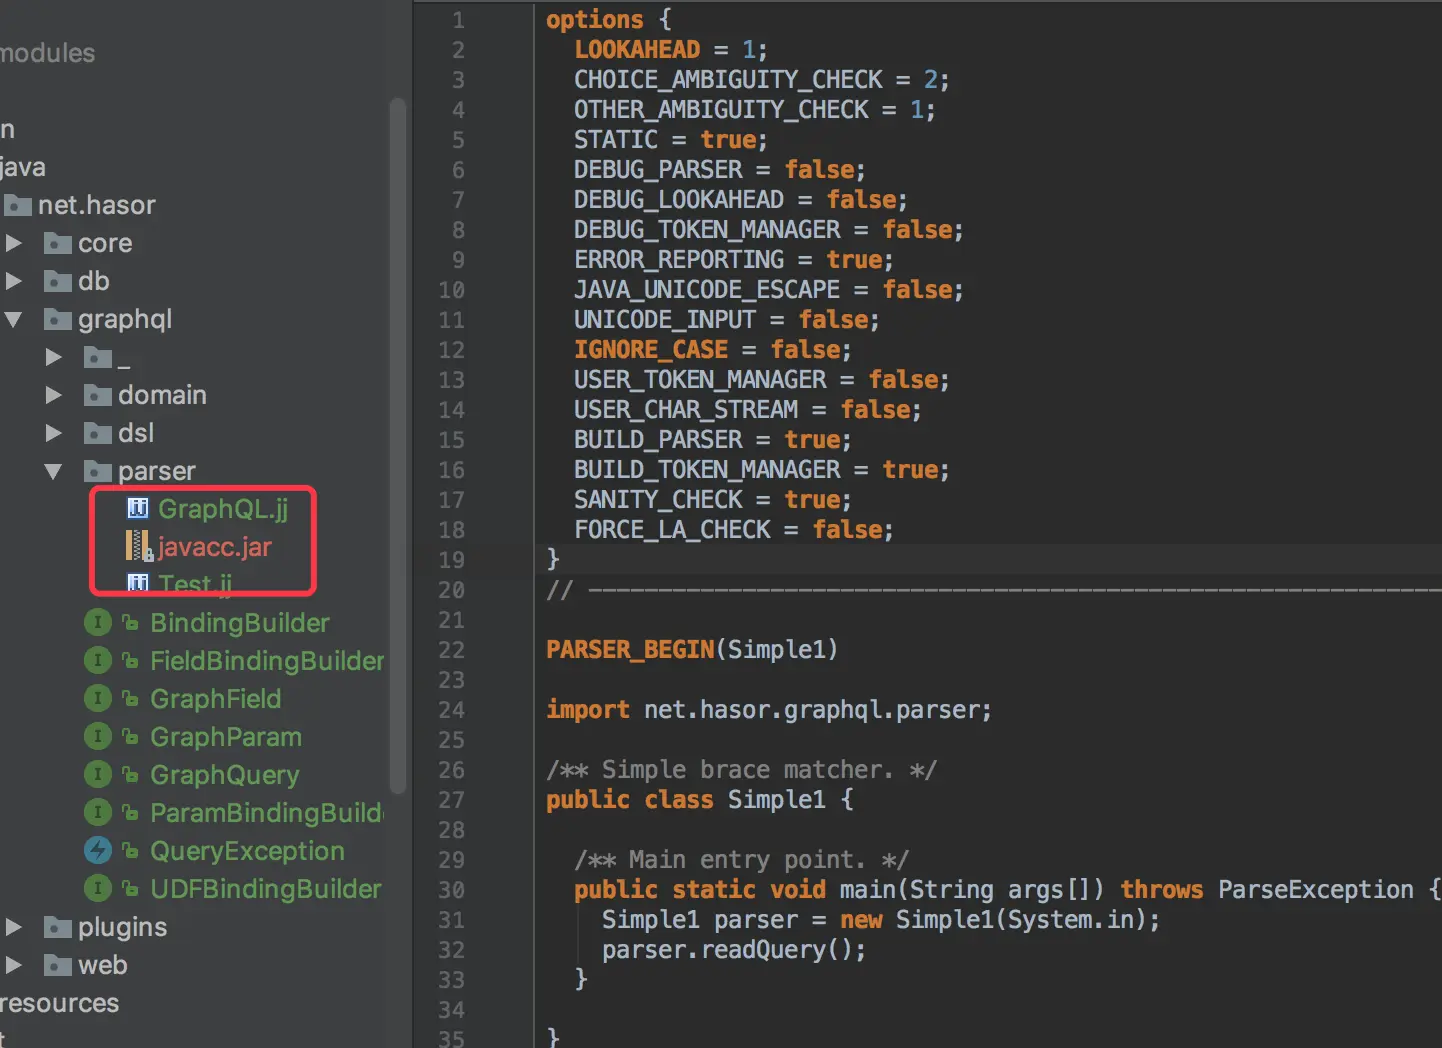Expand the db package folder
The height and width of the screenshot is (1048, 1442).
click(14, 281)
